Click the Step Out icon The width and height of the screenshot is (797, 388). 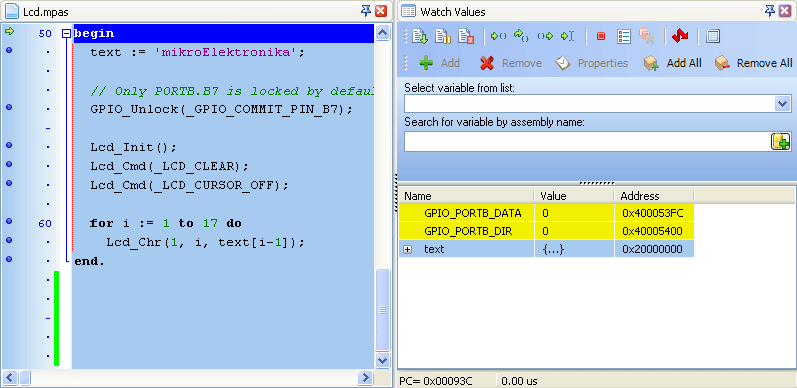tap(545, 36)
